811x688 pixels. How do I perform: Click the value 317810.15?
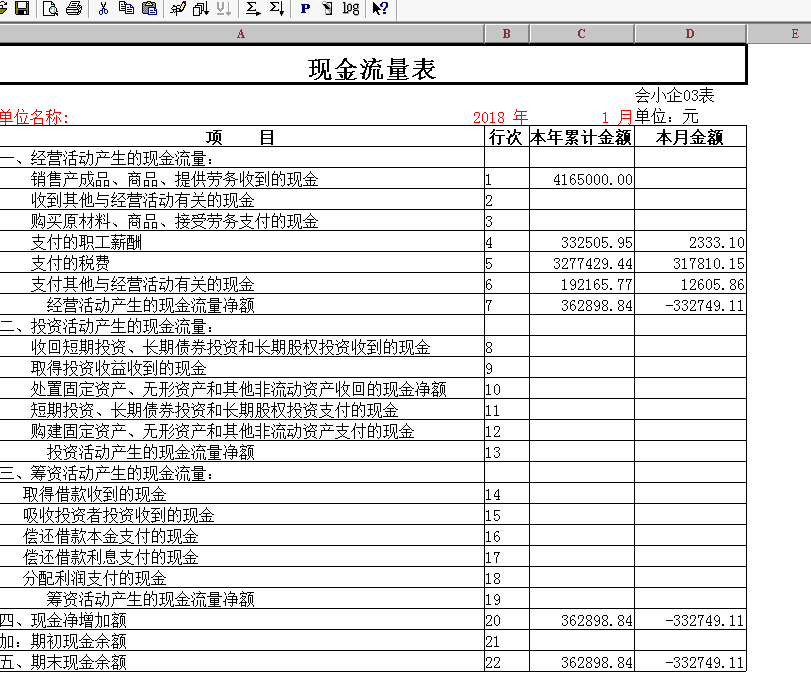tap(709, 264)
